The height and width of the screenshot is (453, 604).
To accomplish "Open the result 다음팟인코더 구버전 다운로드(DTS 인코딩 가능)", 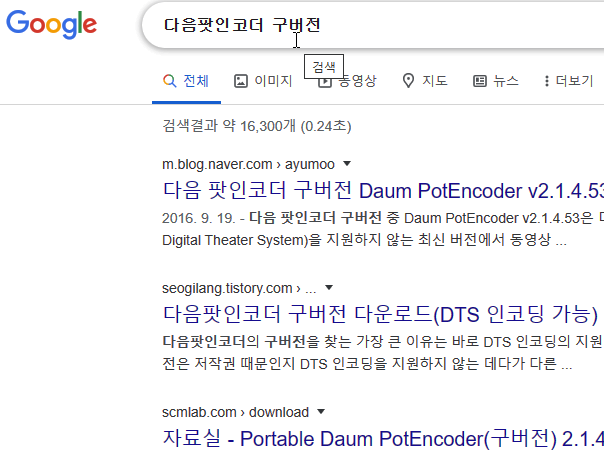I will click(380, 314).
